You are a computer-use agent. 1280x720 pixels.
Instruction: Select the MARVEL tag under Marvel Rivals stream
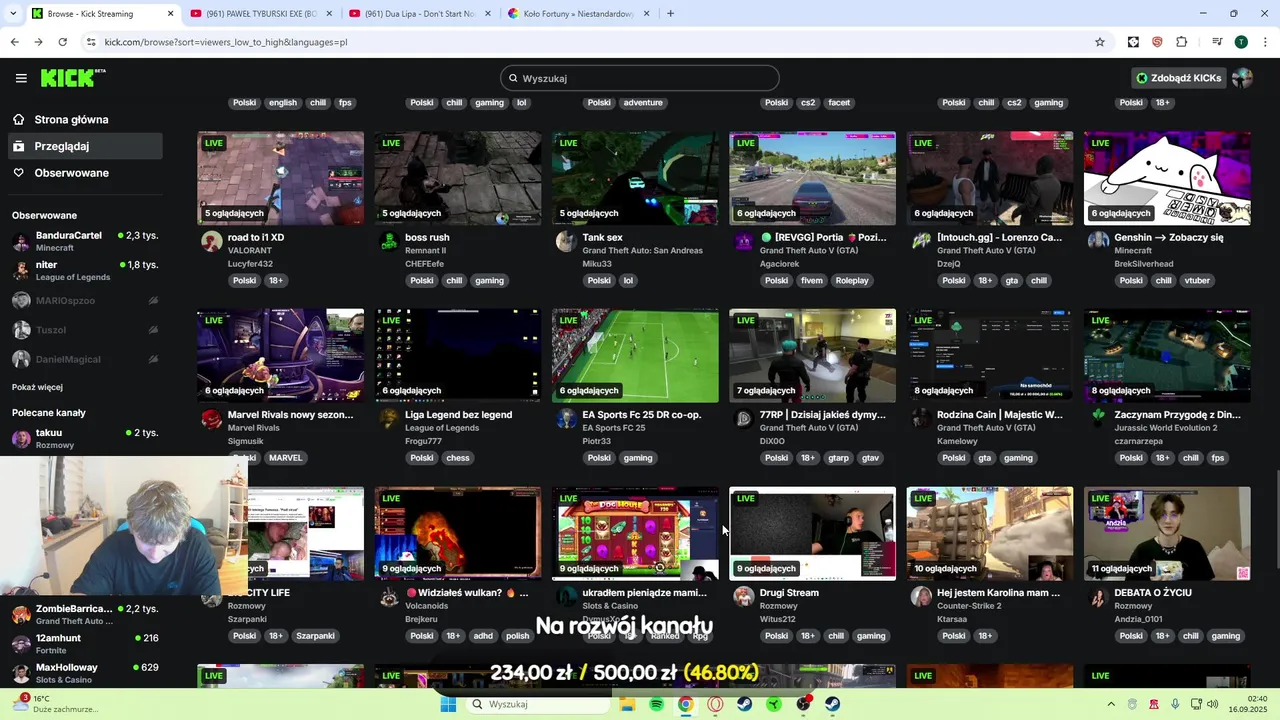click(285, 458)
